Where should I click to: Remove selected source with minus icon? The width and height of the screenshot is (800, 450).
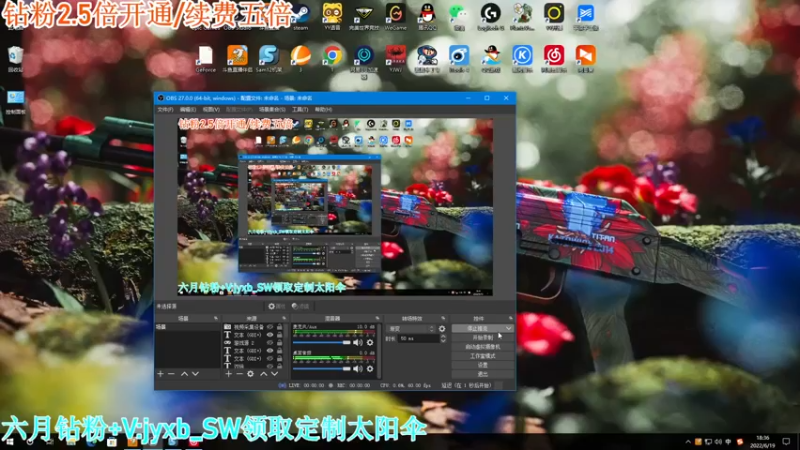[239, 374]
